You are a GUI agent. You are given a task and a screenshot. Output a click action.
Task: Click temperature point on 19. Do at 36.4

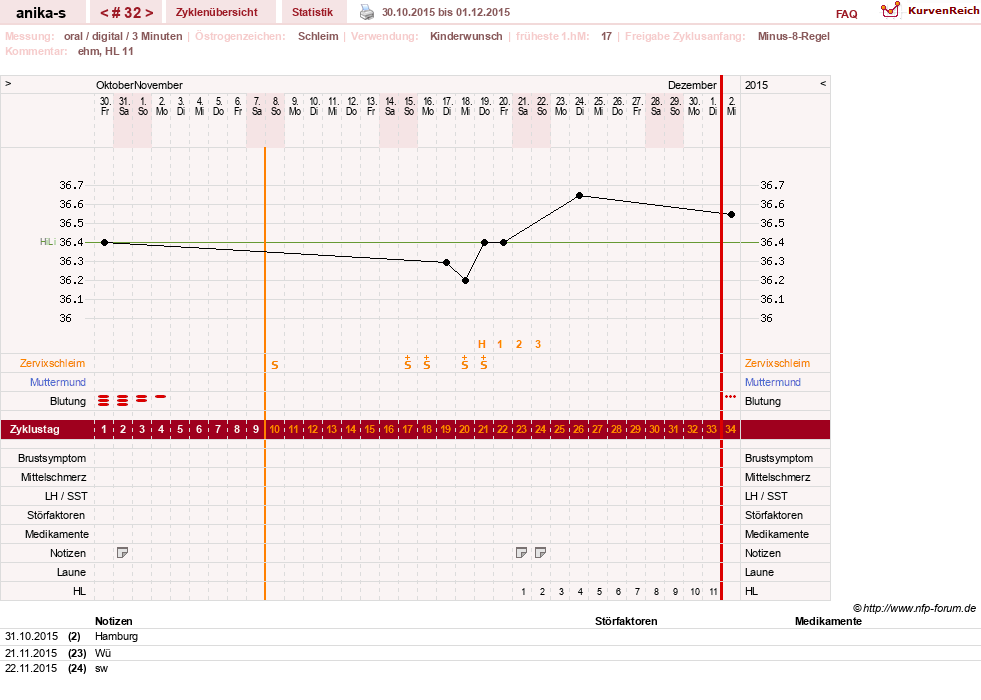[x=484, y=243]
